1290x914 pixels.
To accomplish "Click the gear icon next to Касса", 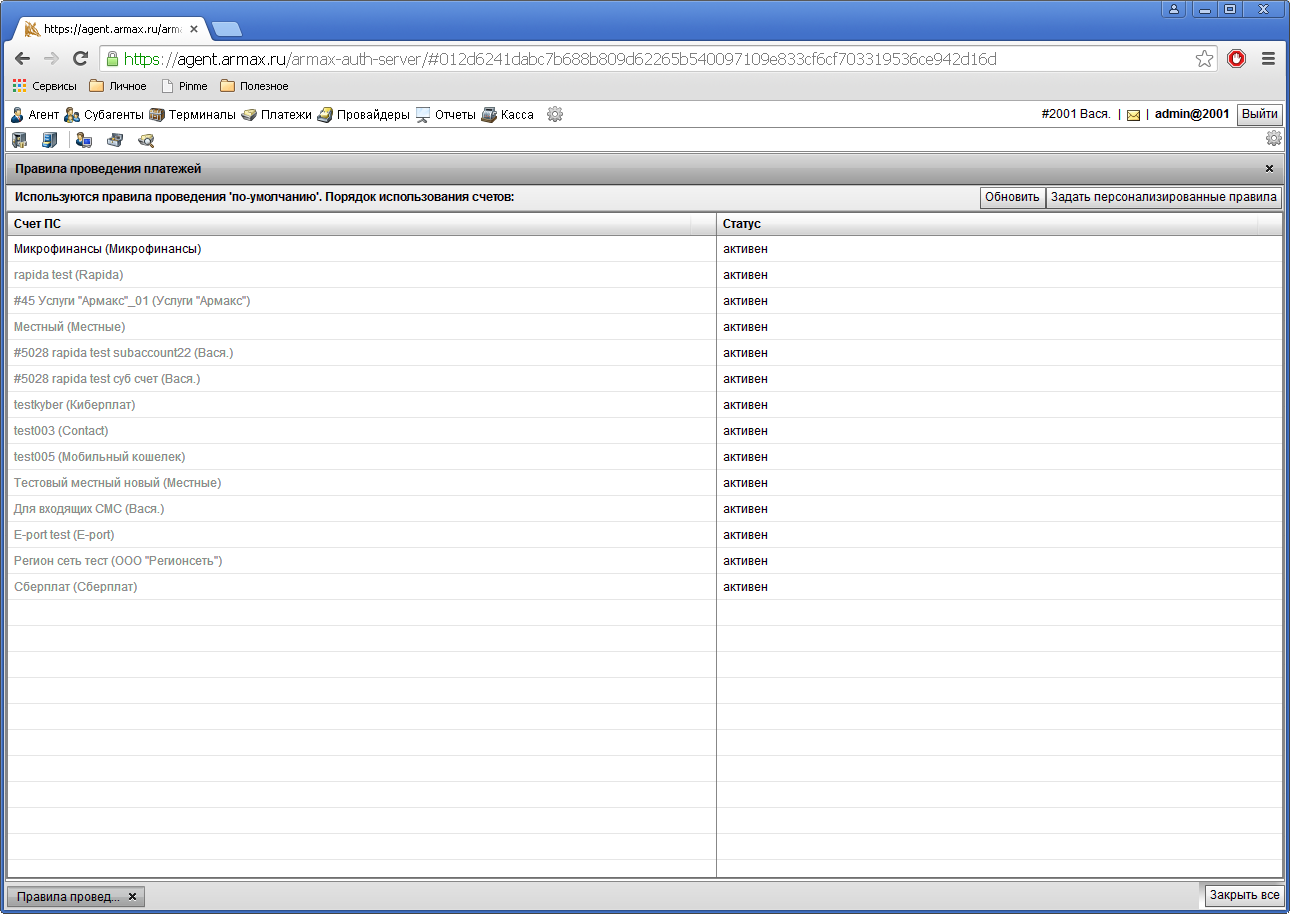I will 555,115.
